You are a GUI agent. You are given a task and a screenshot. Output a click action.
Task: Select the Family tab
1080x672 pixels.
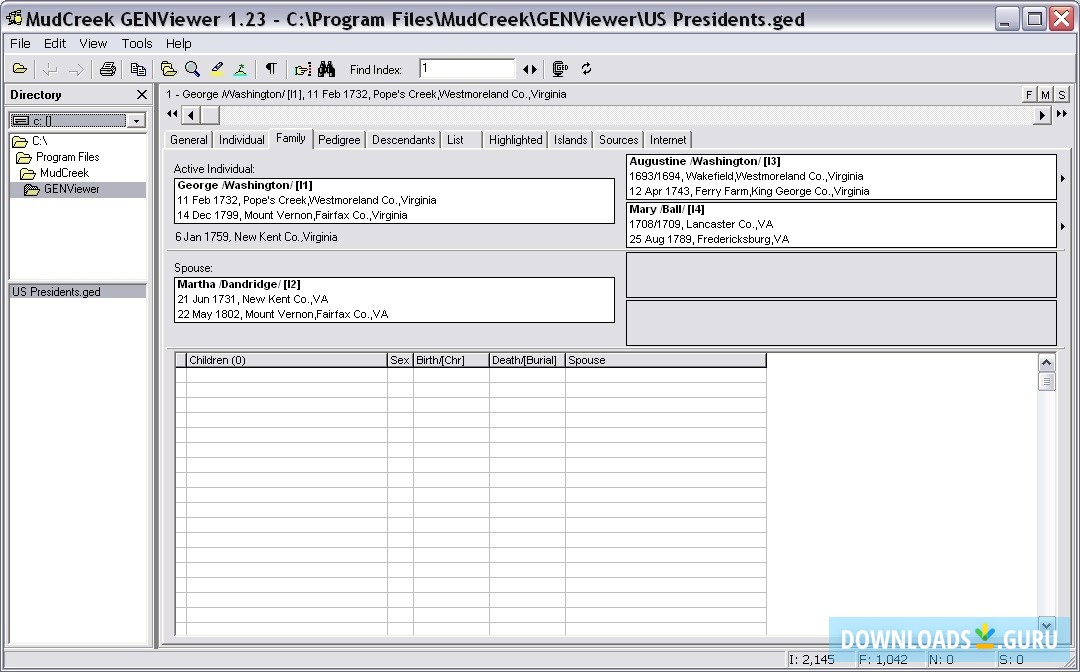291,138
